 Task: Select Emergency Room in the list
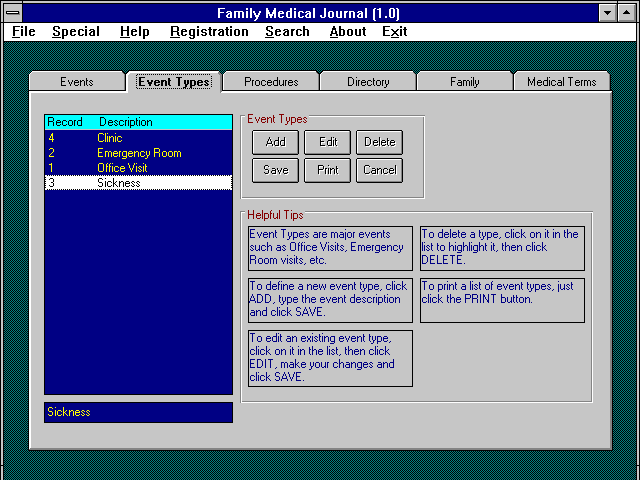(139, 153)
